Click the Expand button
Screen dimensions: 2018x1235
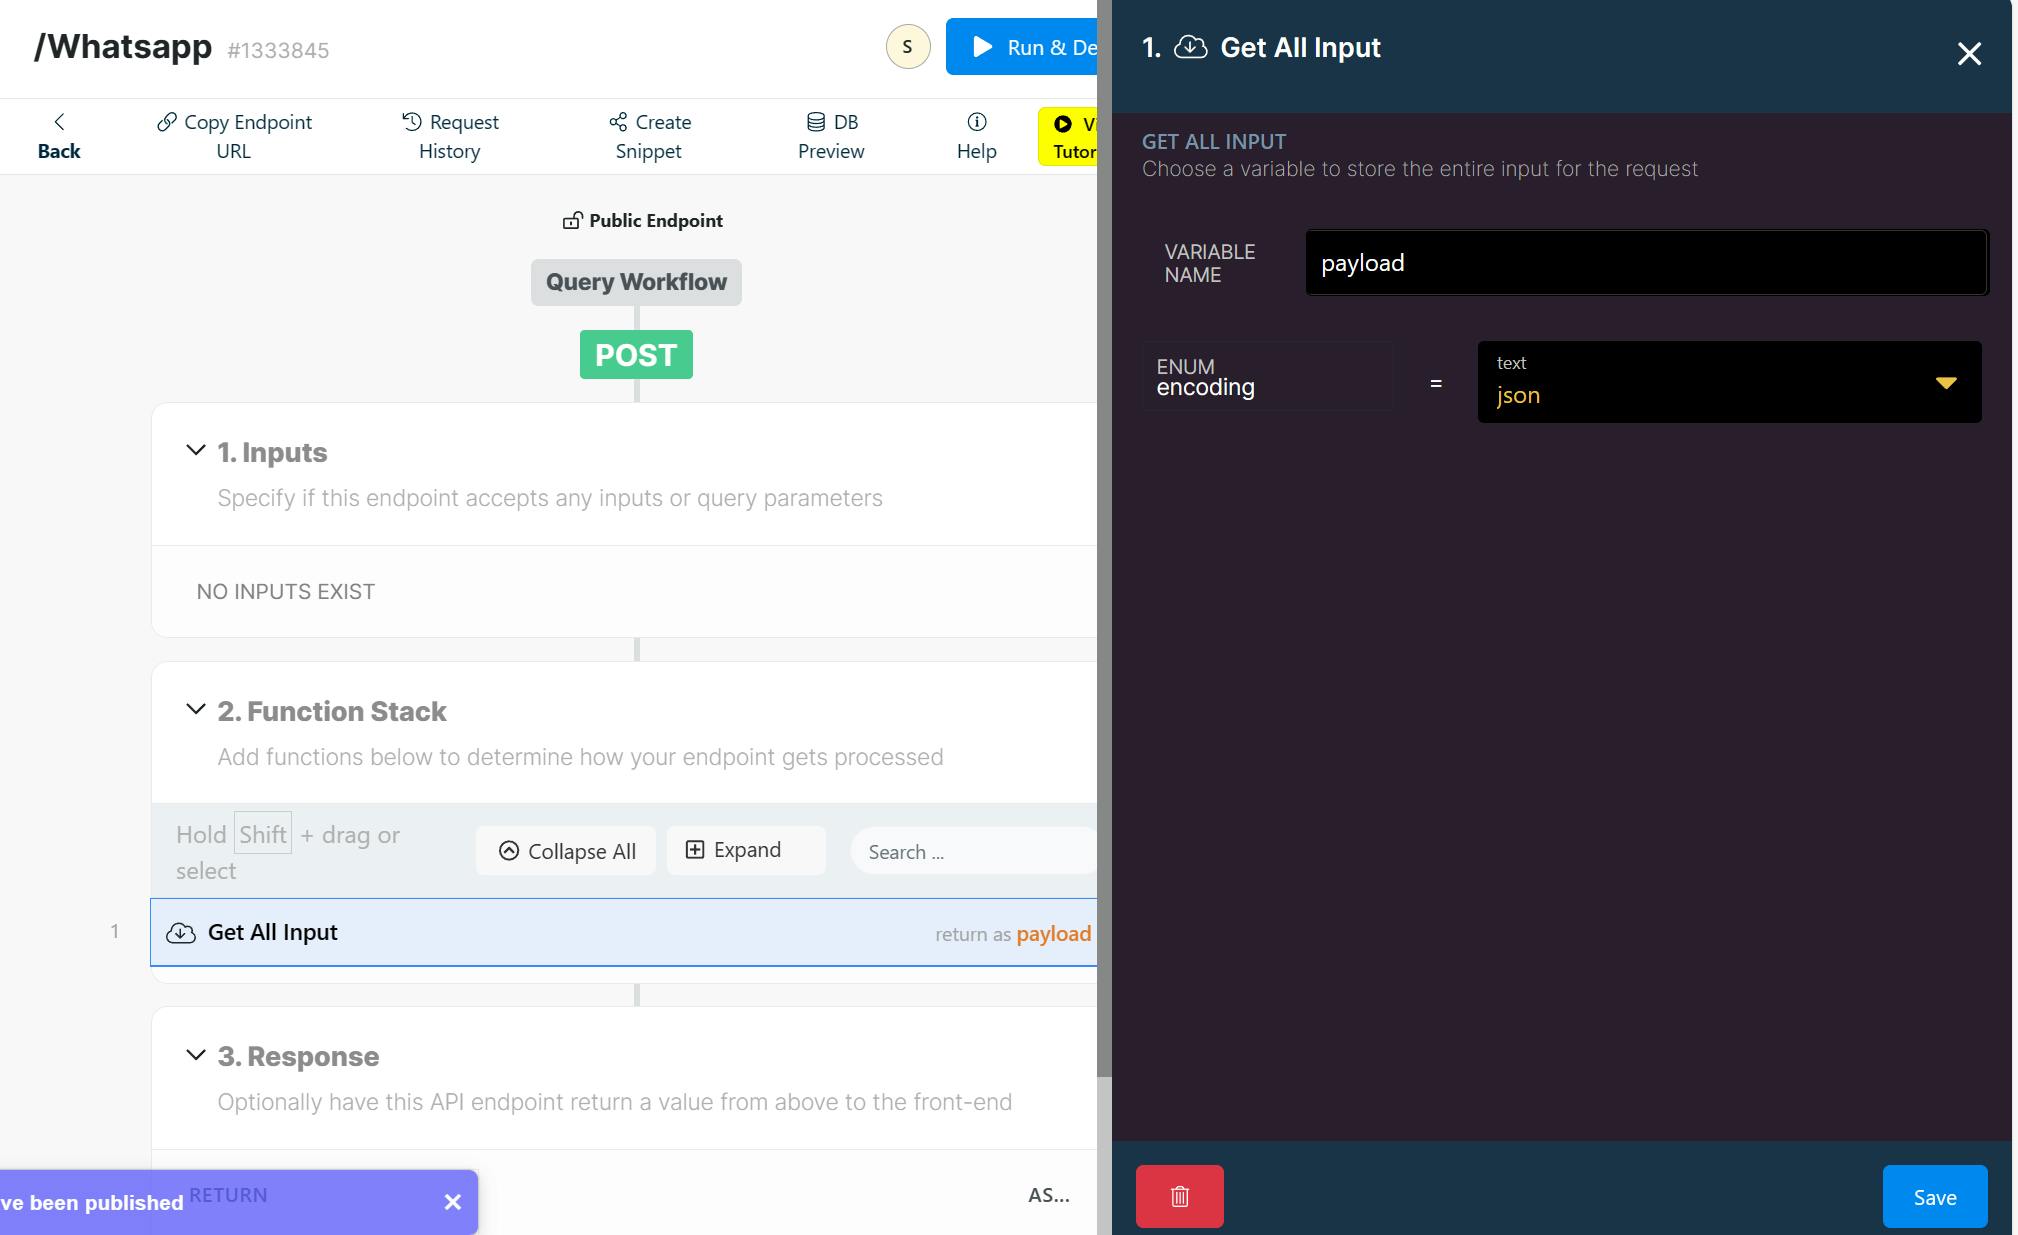746,850
